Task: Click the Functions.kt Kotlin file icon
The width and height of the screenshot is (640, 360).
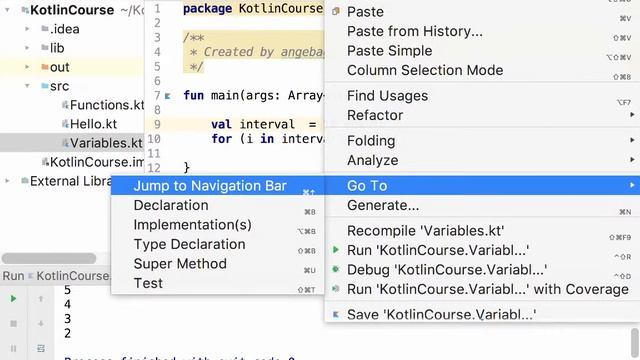Action: [x=65, y=105]
